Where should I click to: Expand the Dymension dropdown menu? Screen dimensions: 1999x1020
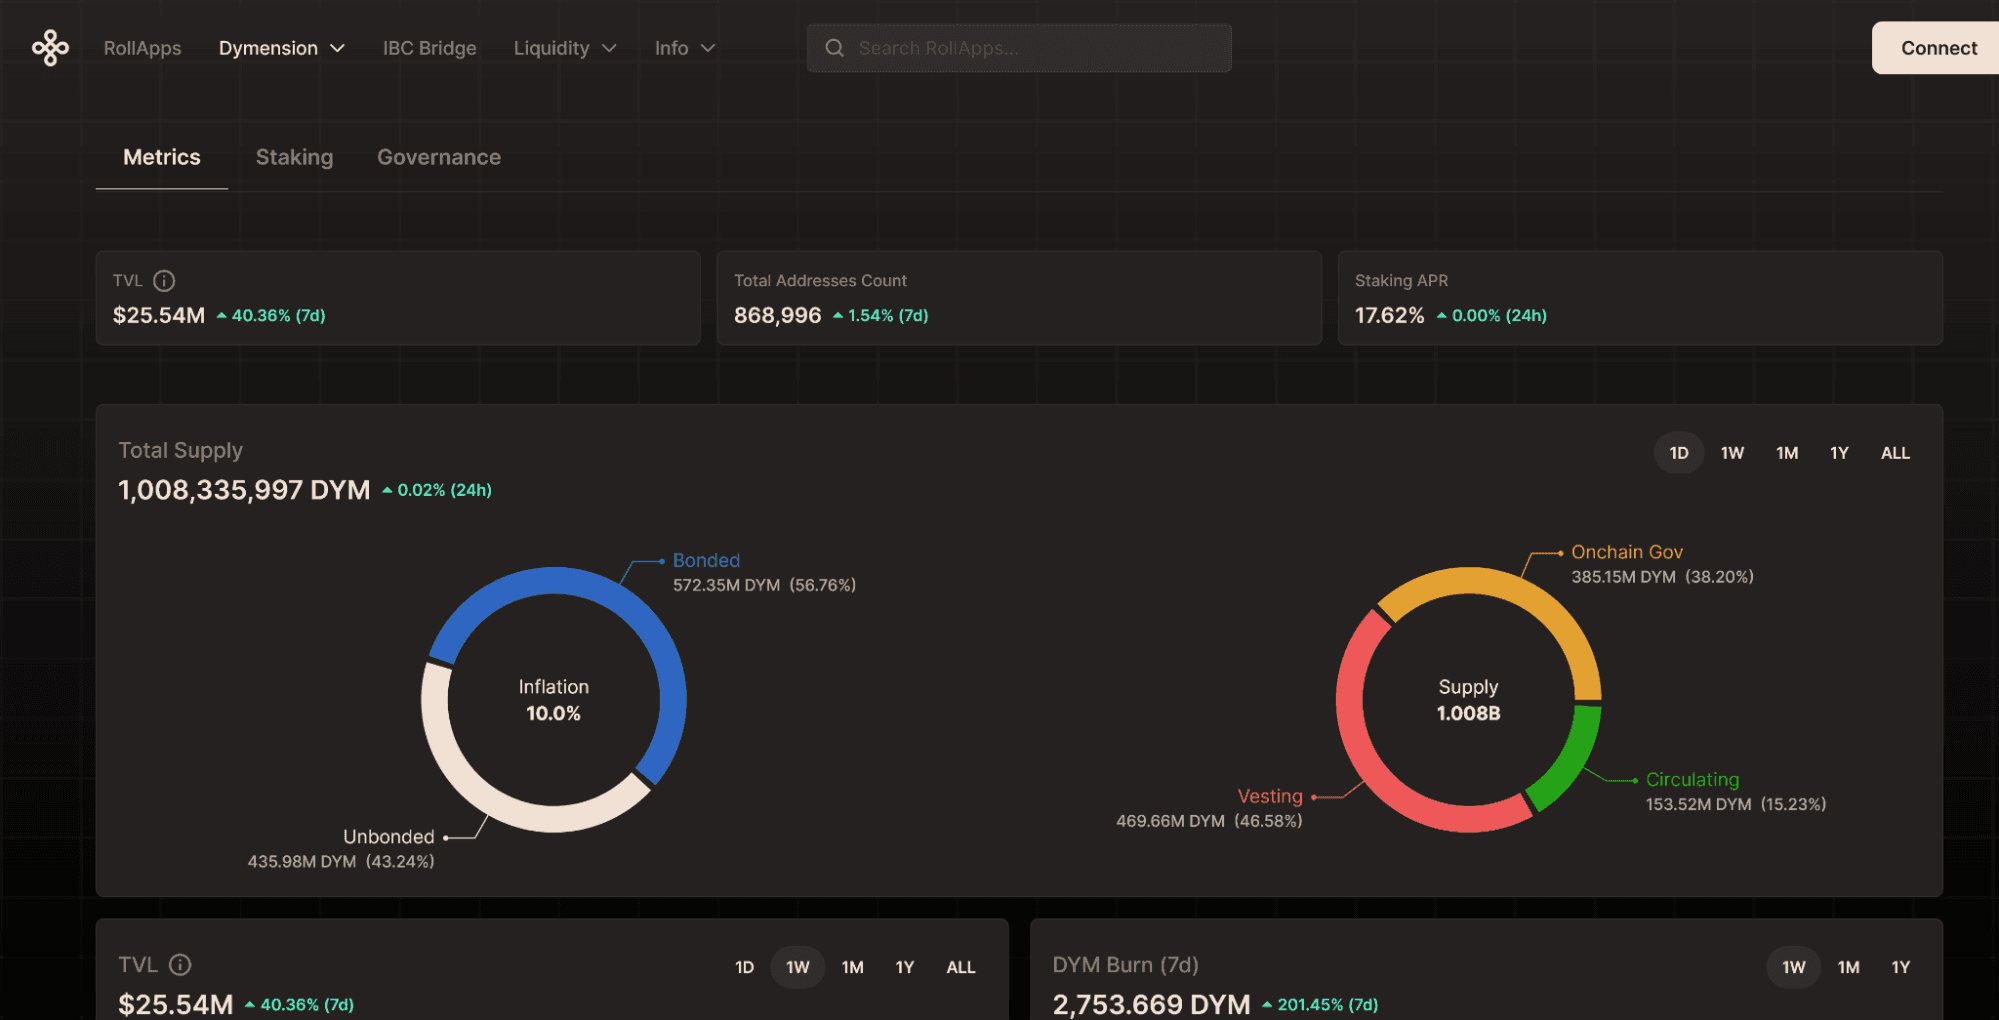pos(282,48)
